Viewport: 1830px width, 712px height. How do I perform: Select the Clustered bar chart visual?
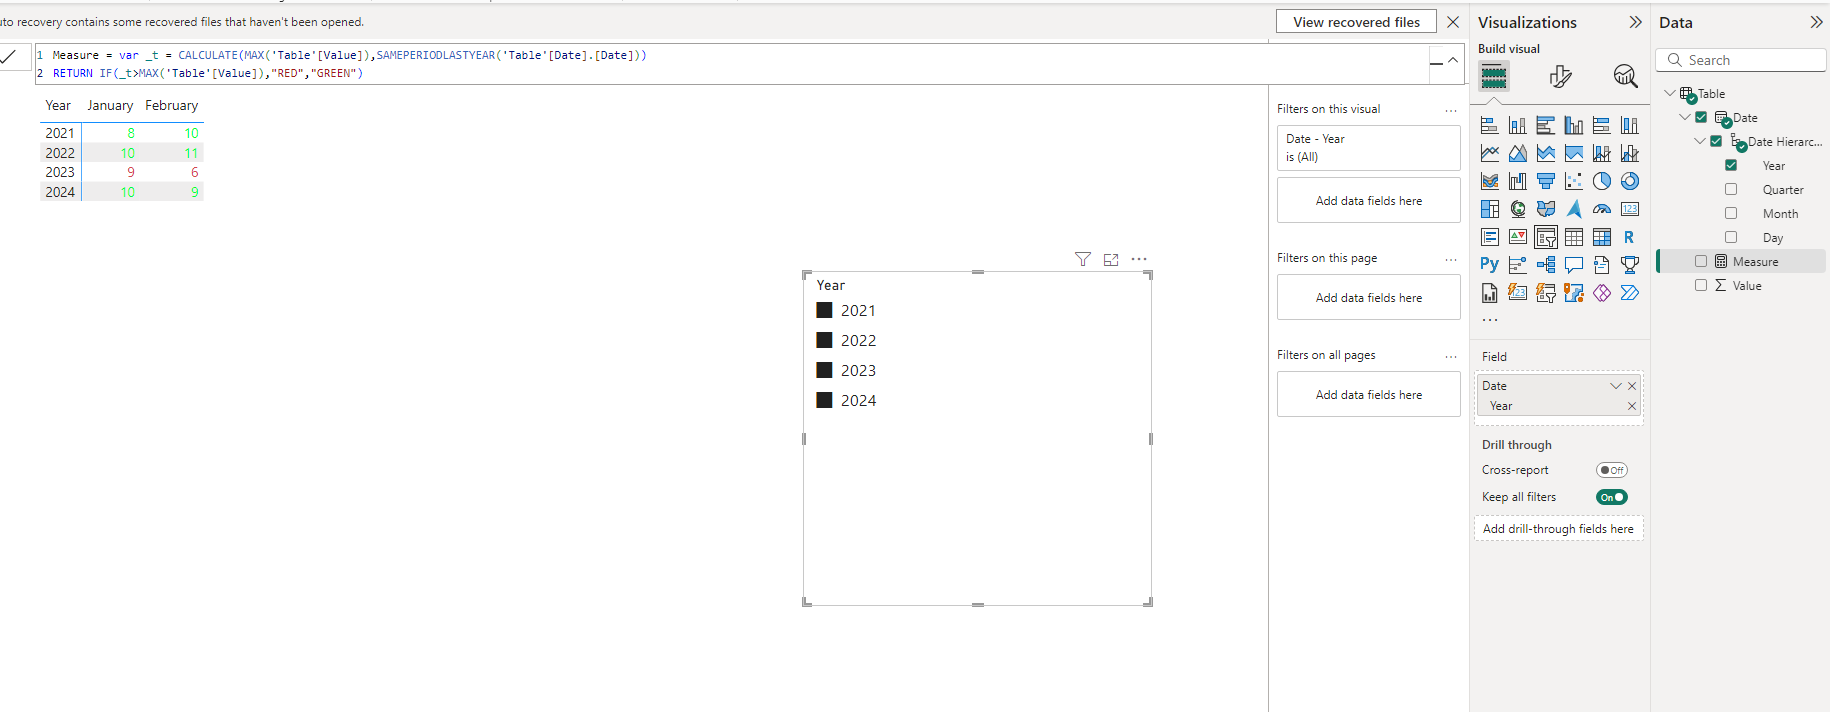tap(1545, 125)
